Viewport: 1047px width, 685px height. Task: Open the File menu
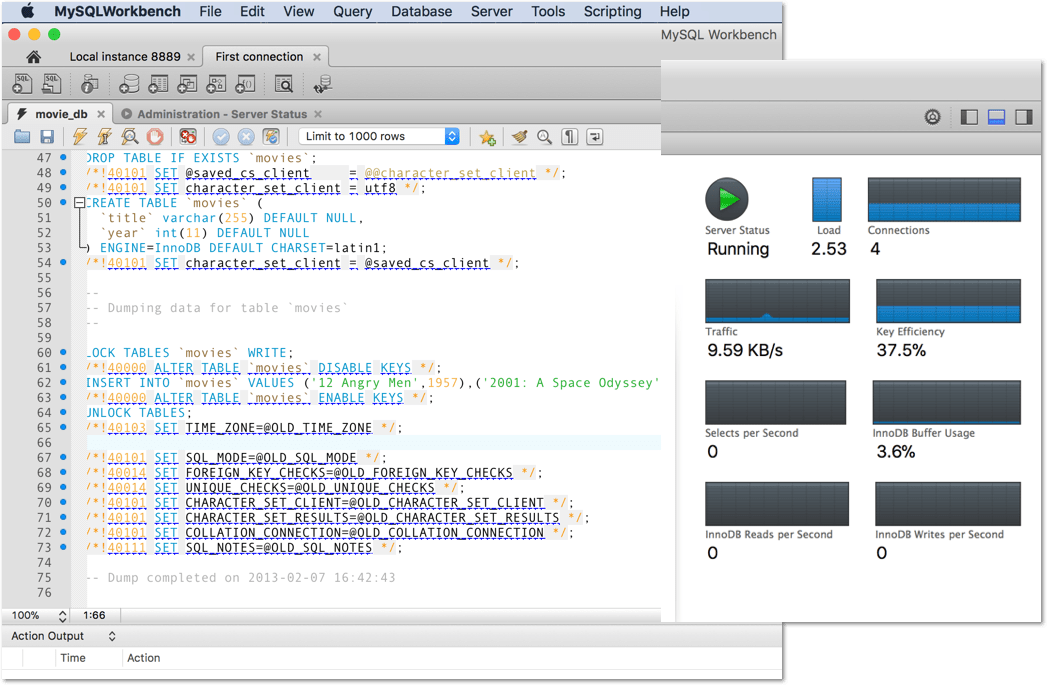tap(210, 11)
